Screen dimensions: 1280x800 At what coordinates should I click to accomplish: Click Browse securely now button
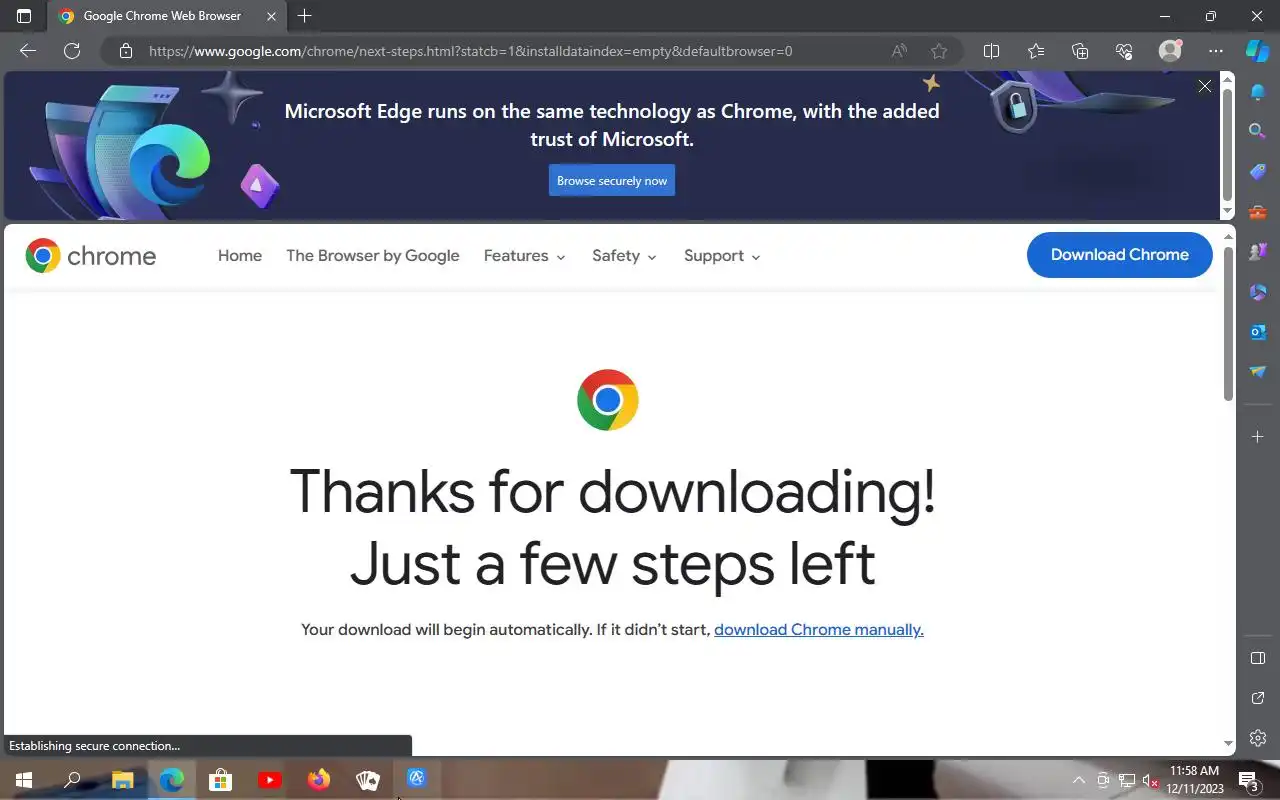(612, 181)
